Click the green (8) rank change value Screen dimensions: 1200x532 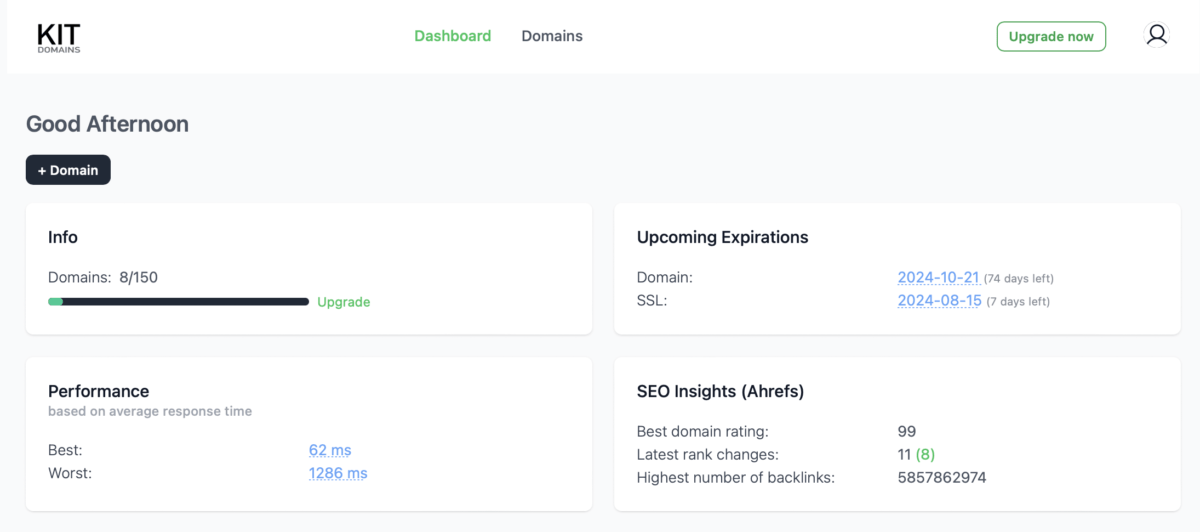pos(925,455)
